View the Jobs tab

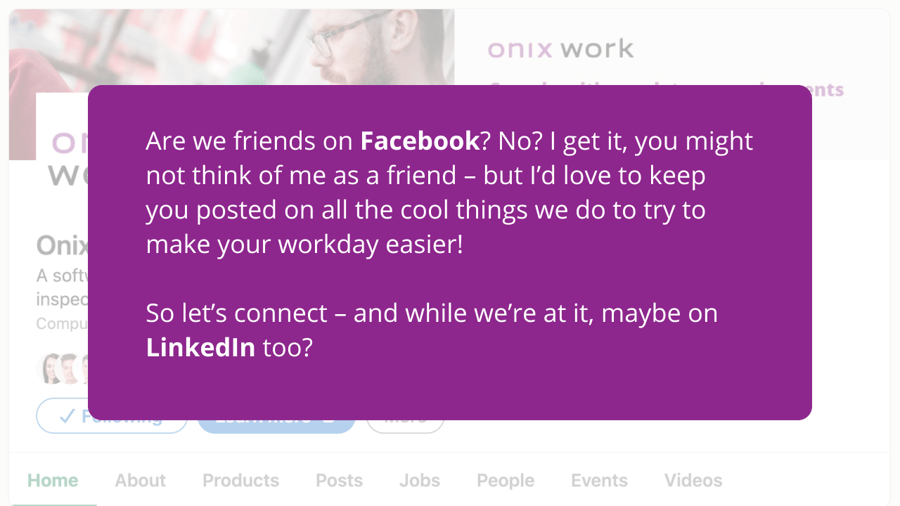[x=420, y=480]
